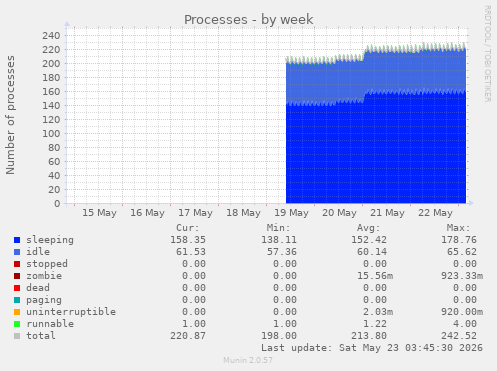Viewport: 497px width, 371px height.
Task: Select the "paging" legend label
Action: click(44, 300)
